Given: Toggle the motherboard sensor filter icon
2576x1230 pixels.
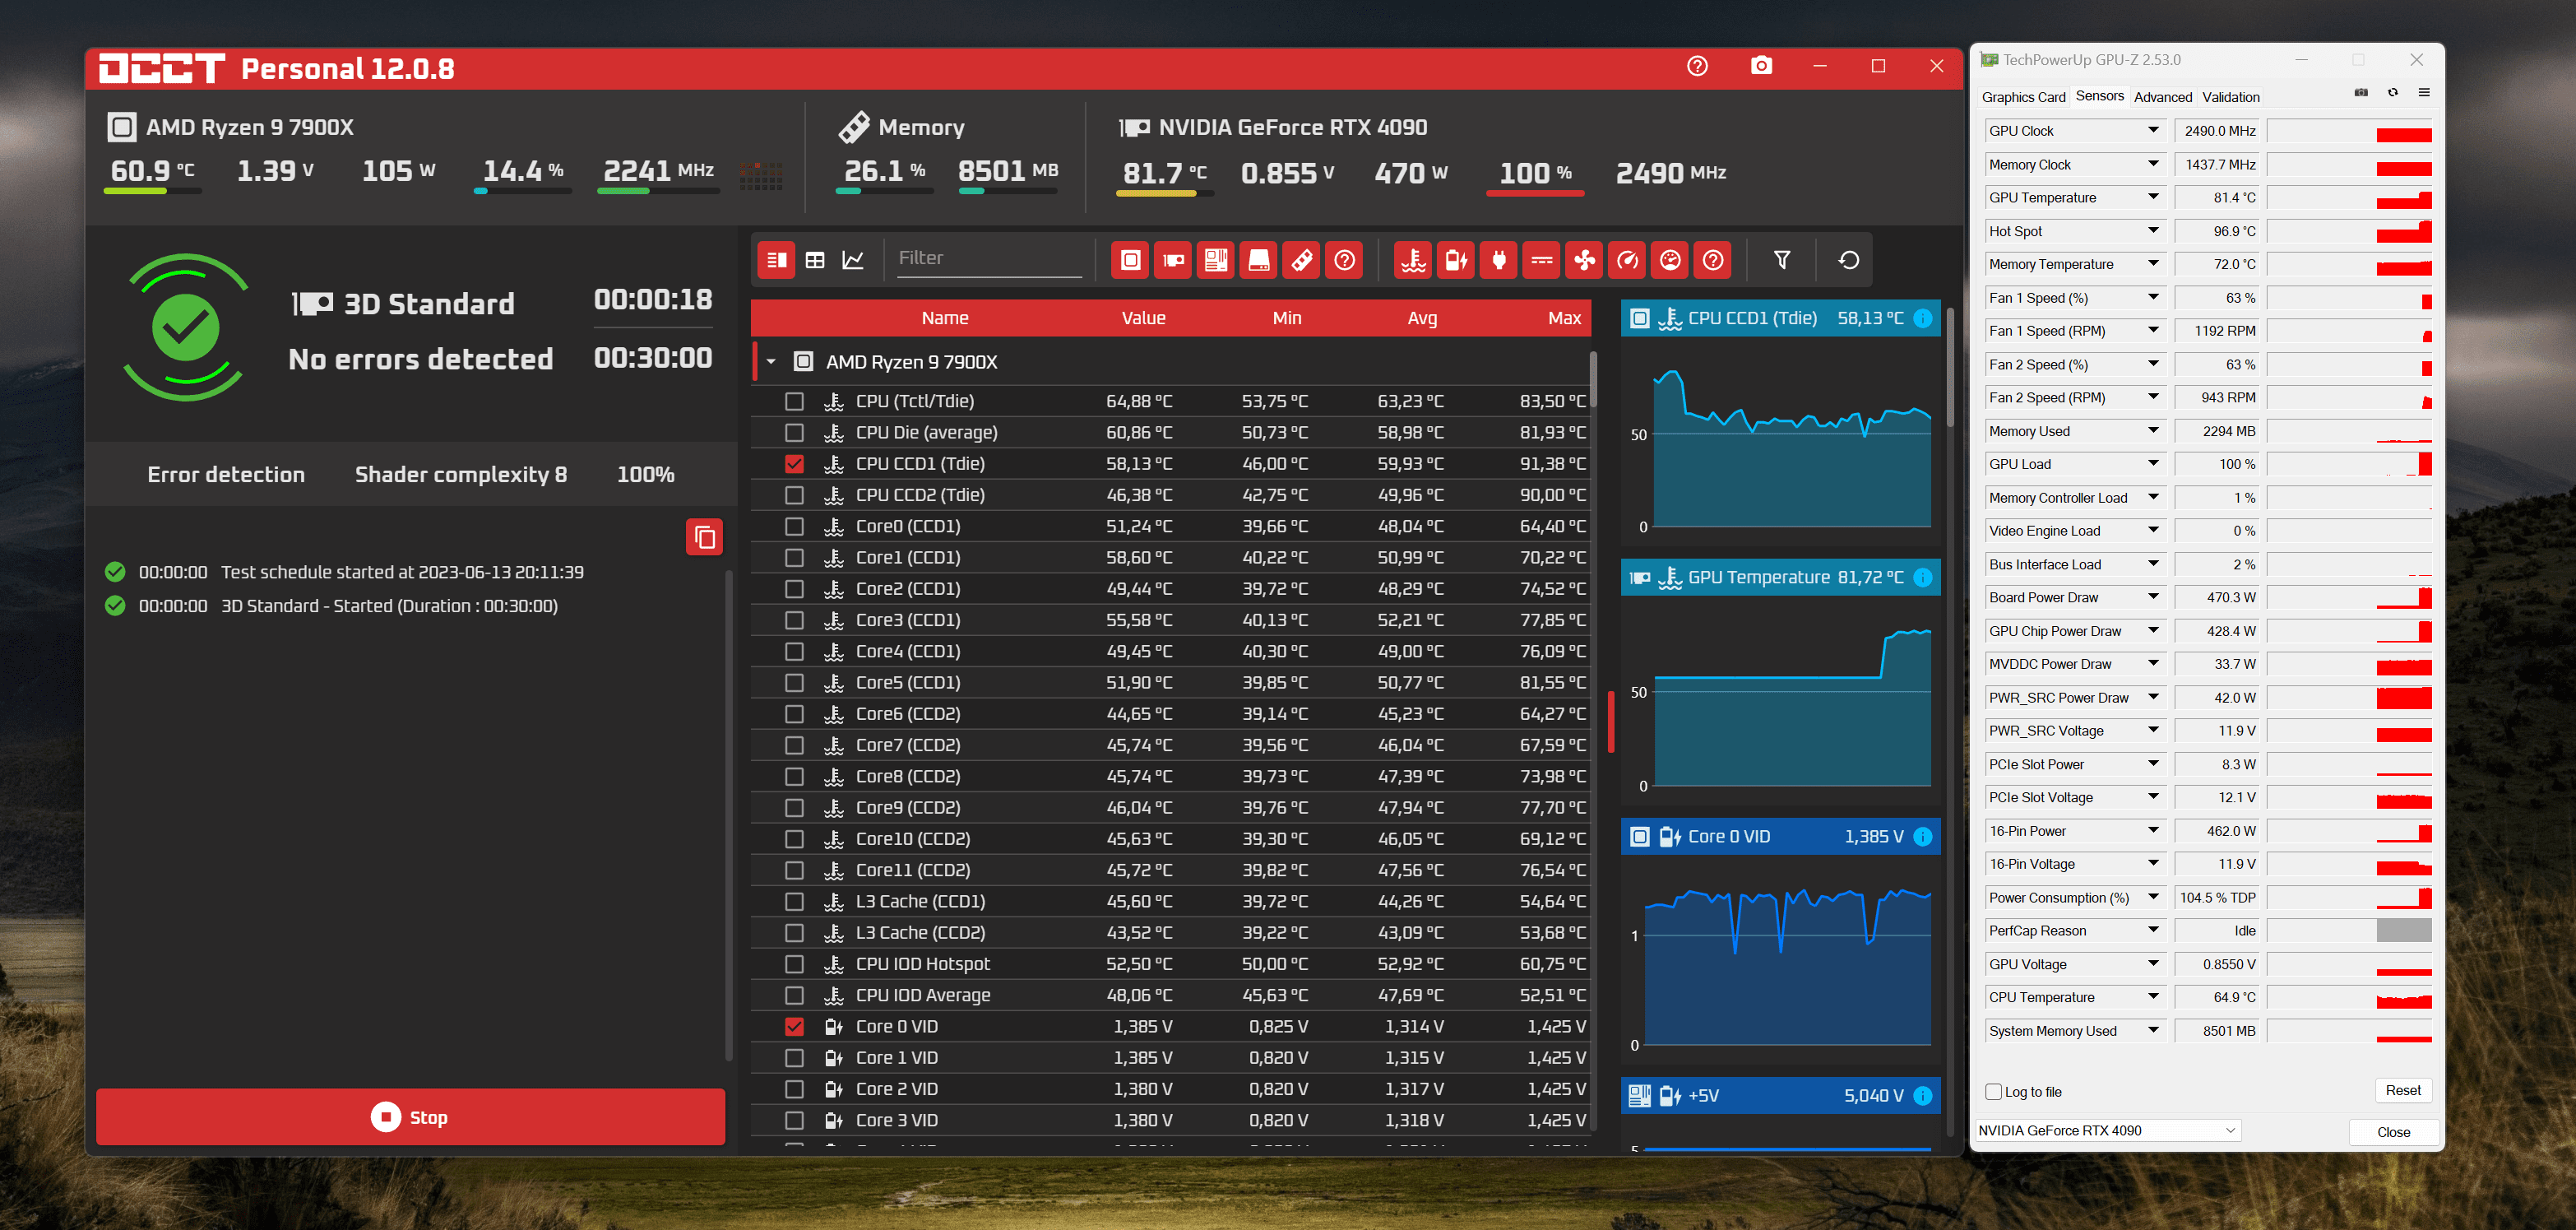Looking at the screenshot, I should pyautogui.click(x=1216, y=260).
